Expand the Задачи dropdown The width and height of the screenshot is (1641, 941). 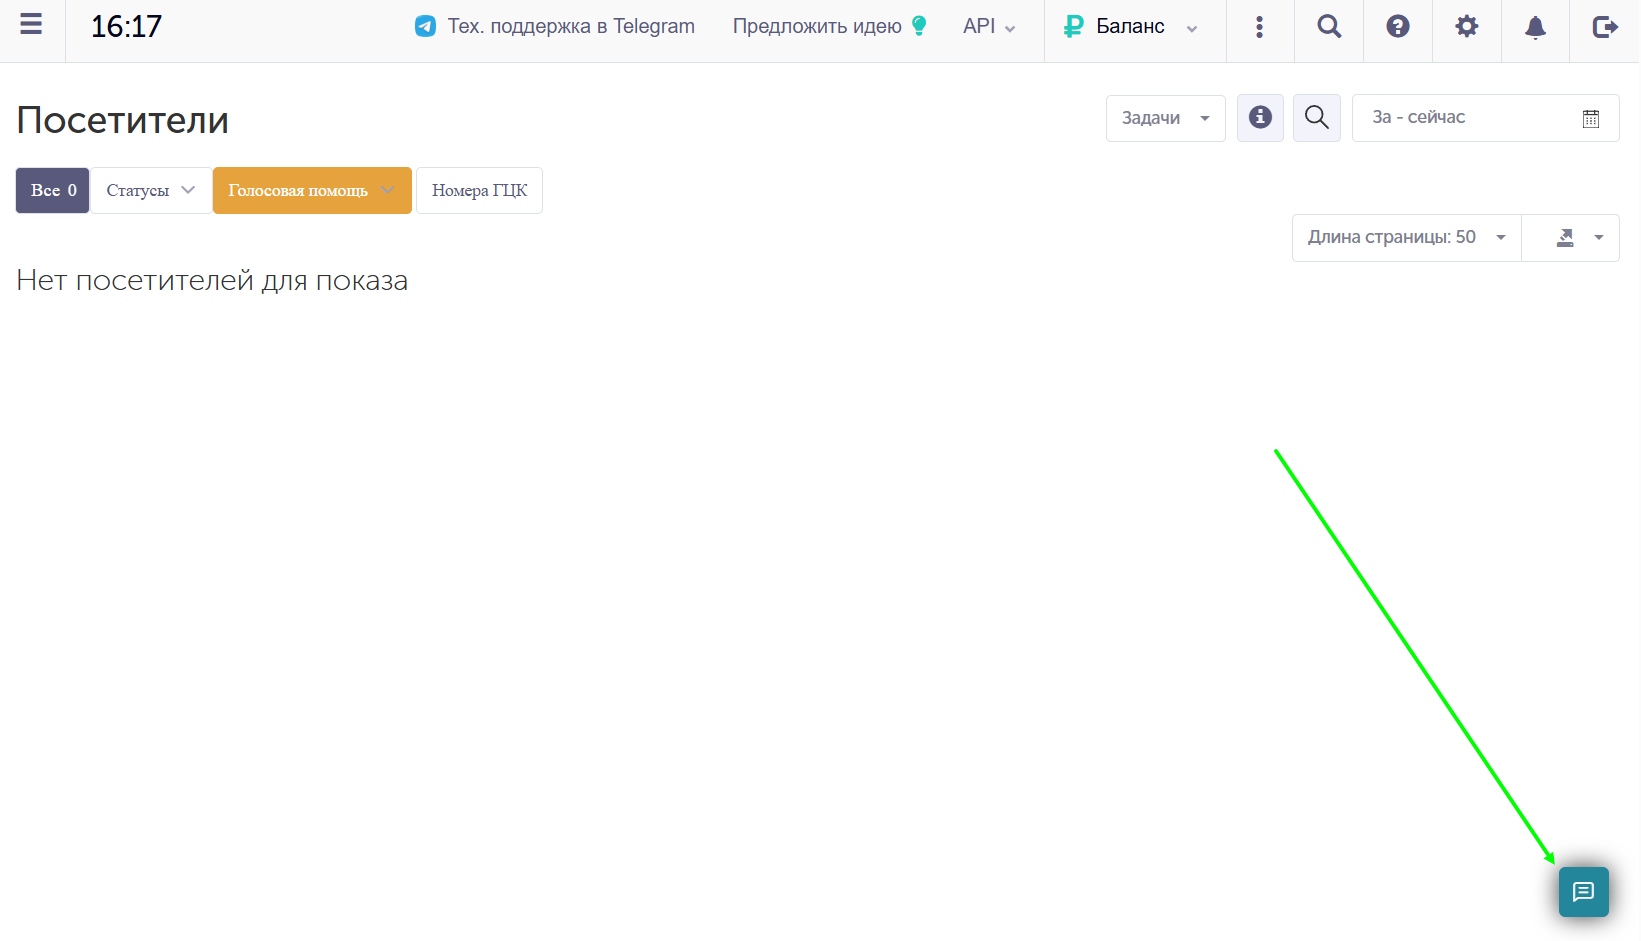[1165, 118]
